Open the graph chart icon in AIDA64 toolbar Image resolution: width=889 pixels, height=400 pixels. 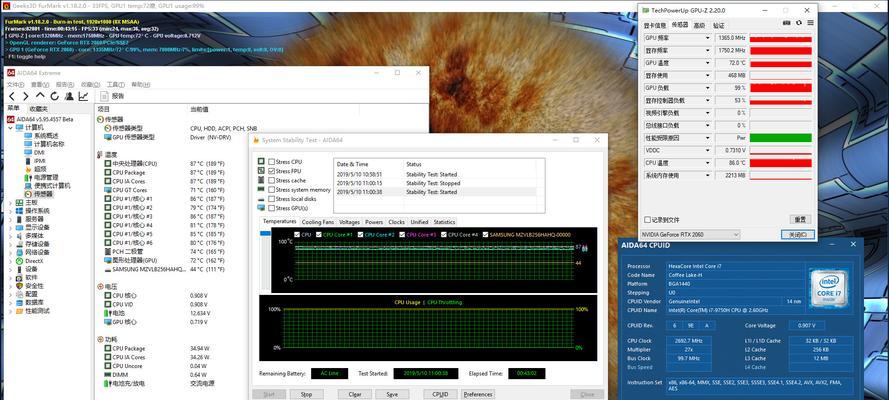(83, 96)
